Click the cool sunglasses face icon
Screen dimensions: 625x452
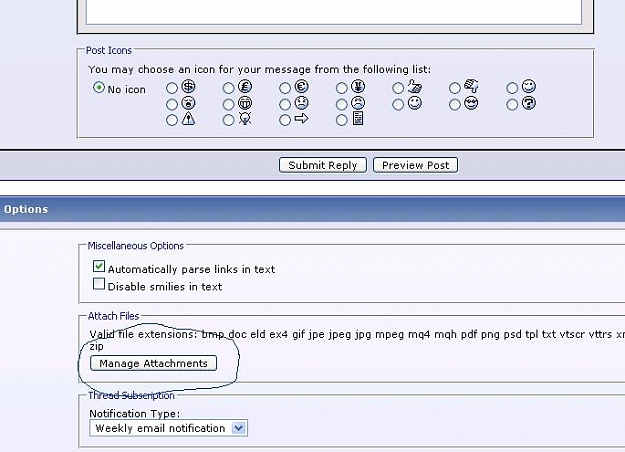pyautogui.click(x=471, y=103)
